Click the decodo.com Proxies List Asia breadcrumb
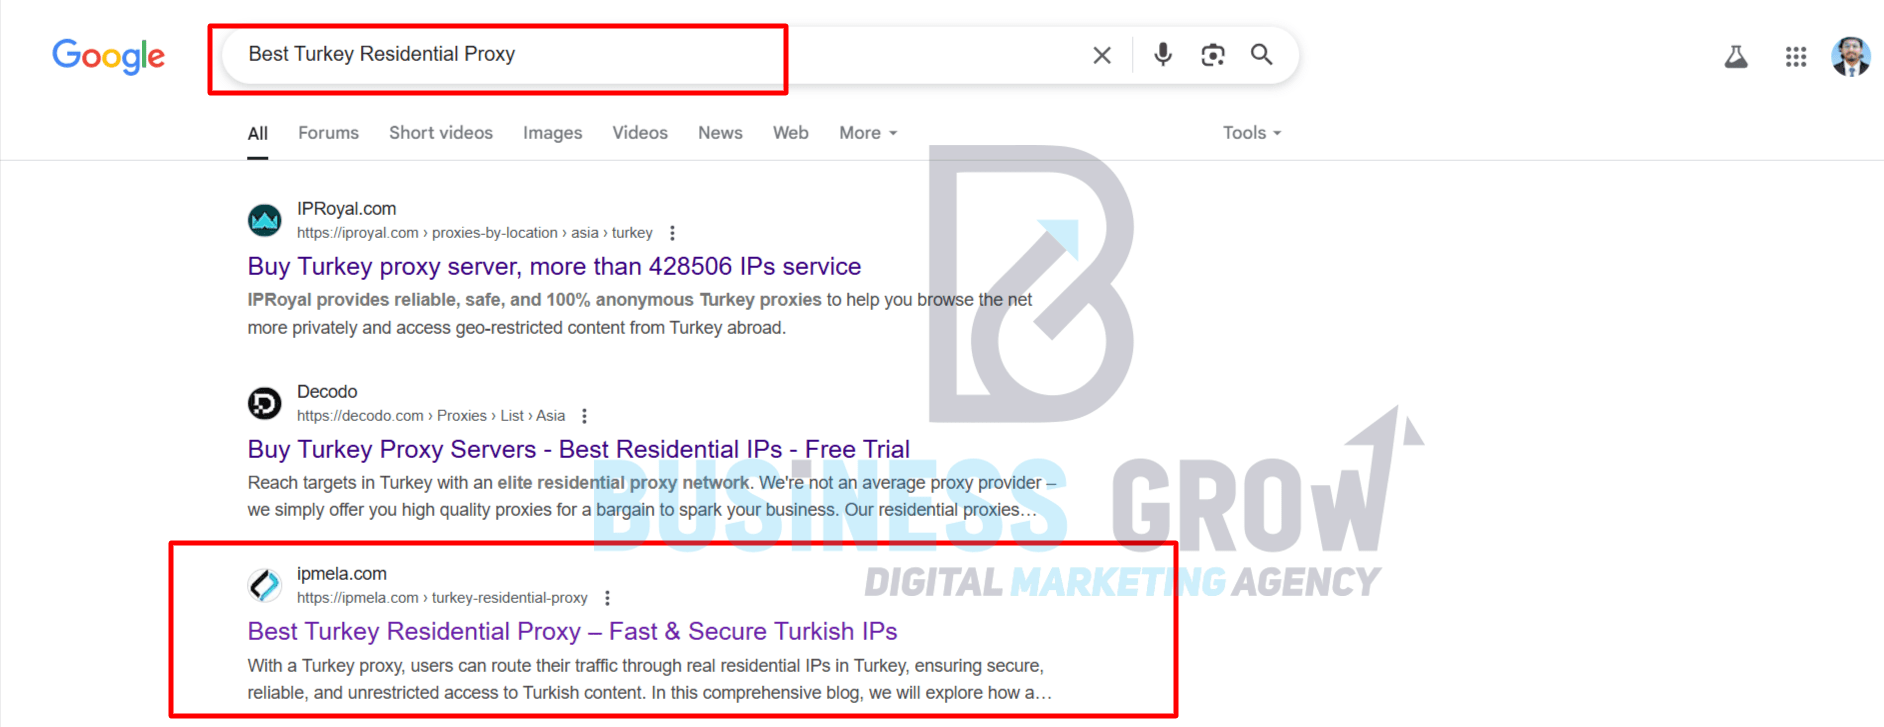This screenshot has width=1884, height=727. click(431, 416)
